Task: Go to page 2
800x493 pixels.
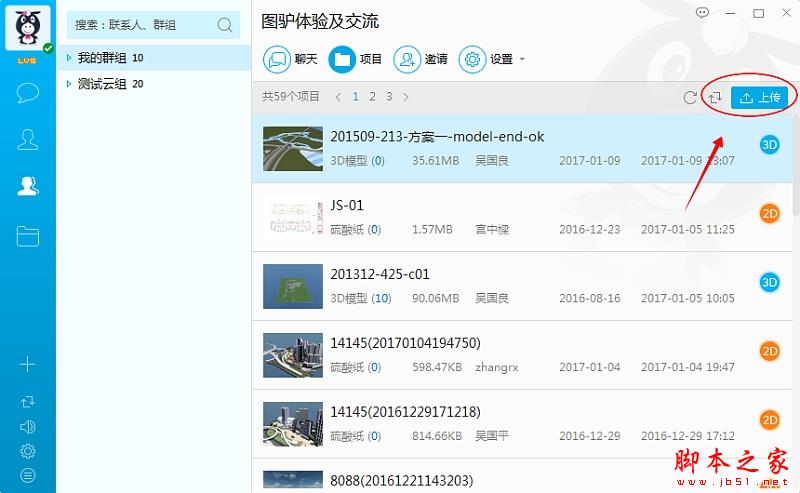Action: click(372, 96)
